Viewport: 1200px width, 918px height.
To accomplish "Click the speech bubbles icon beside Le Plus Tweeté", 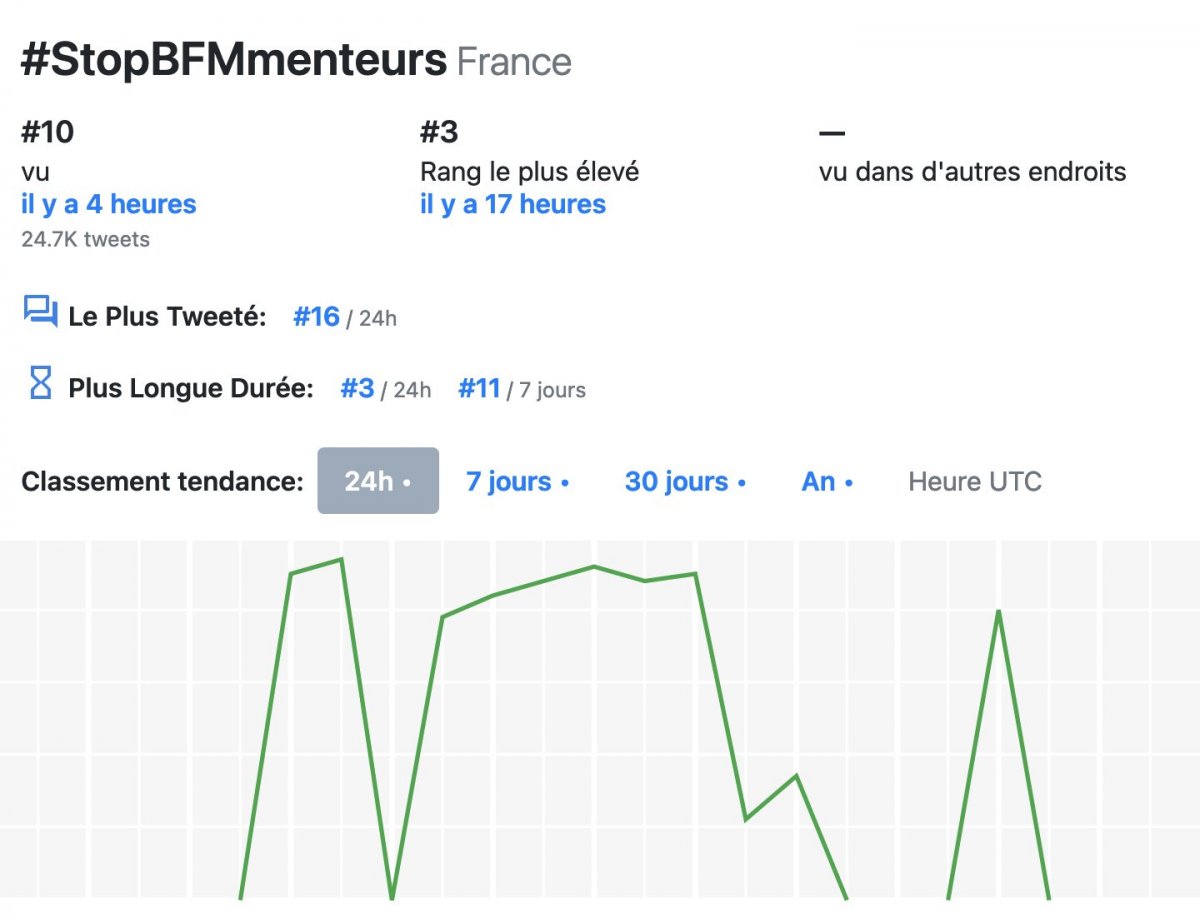I will [x=40, y=313].
